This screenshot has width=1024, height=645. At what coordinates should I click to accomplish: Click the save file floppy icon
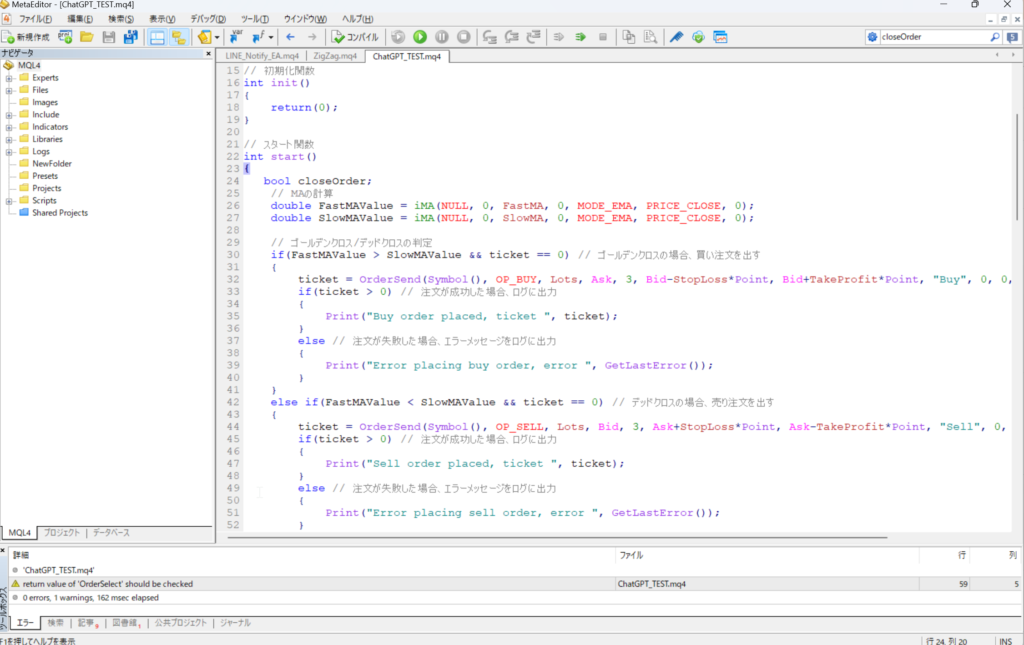108,37
